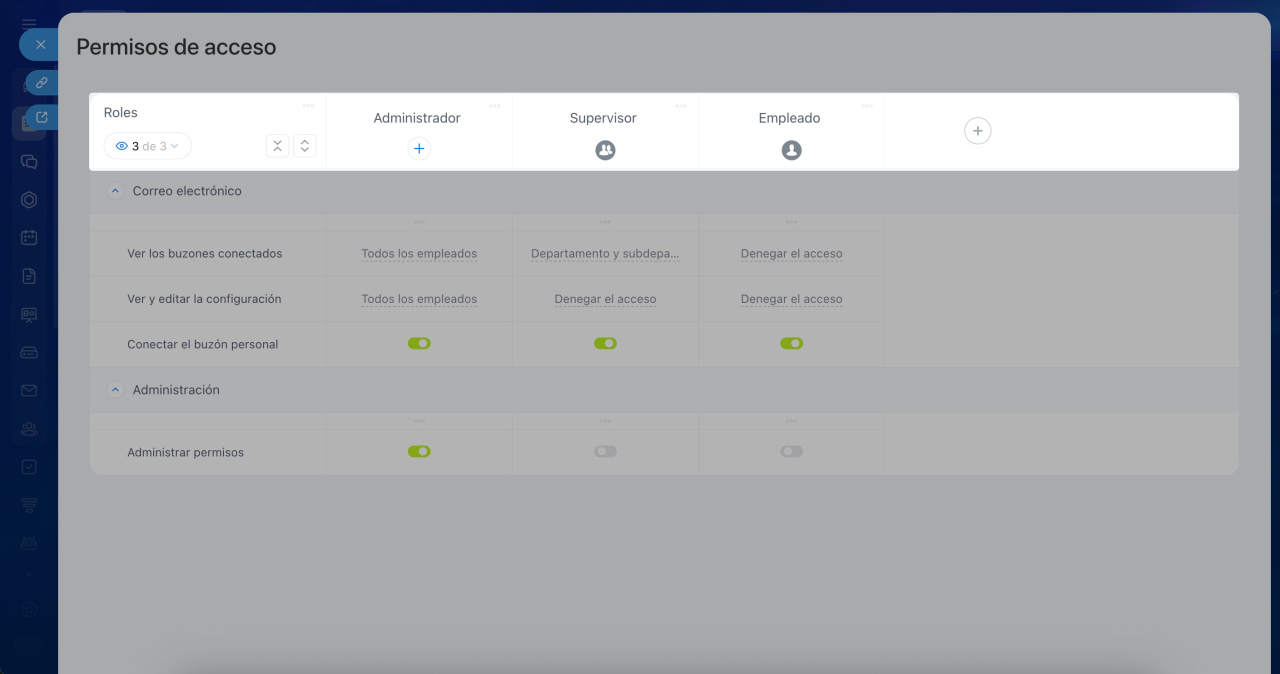Add a new role column

977,131
